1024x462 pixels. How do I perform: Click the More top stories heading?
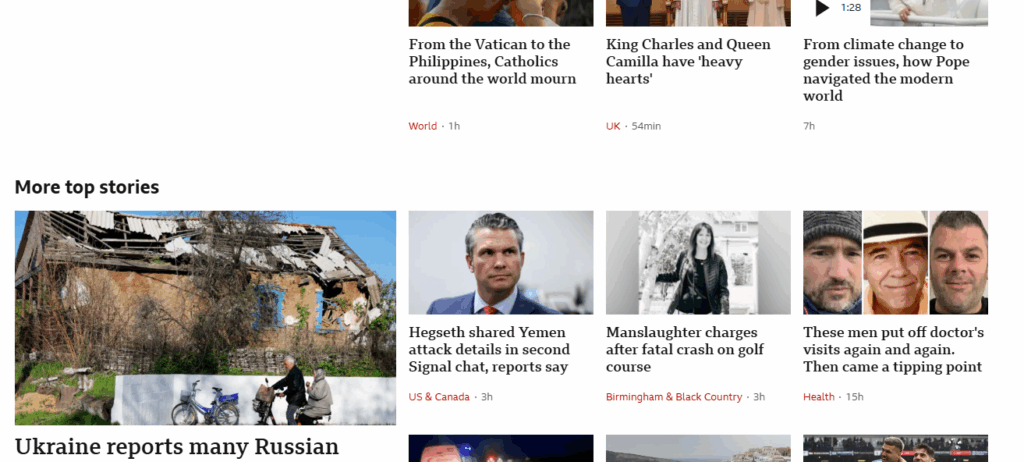(87, 188)
